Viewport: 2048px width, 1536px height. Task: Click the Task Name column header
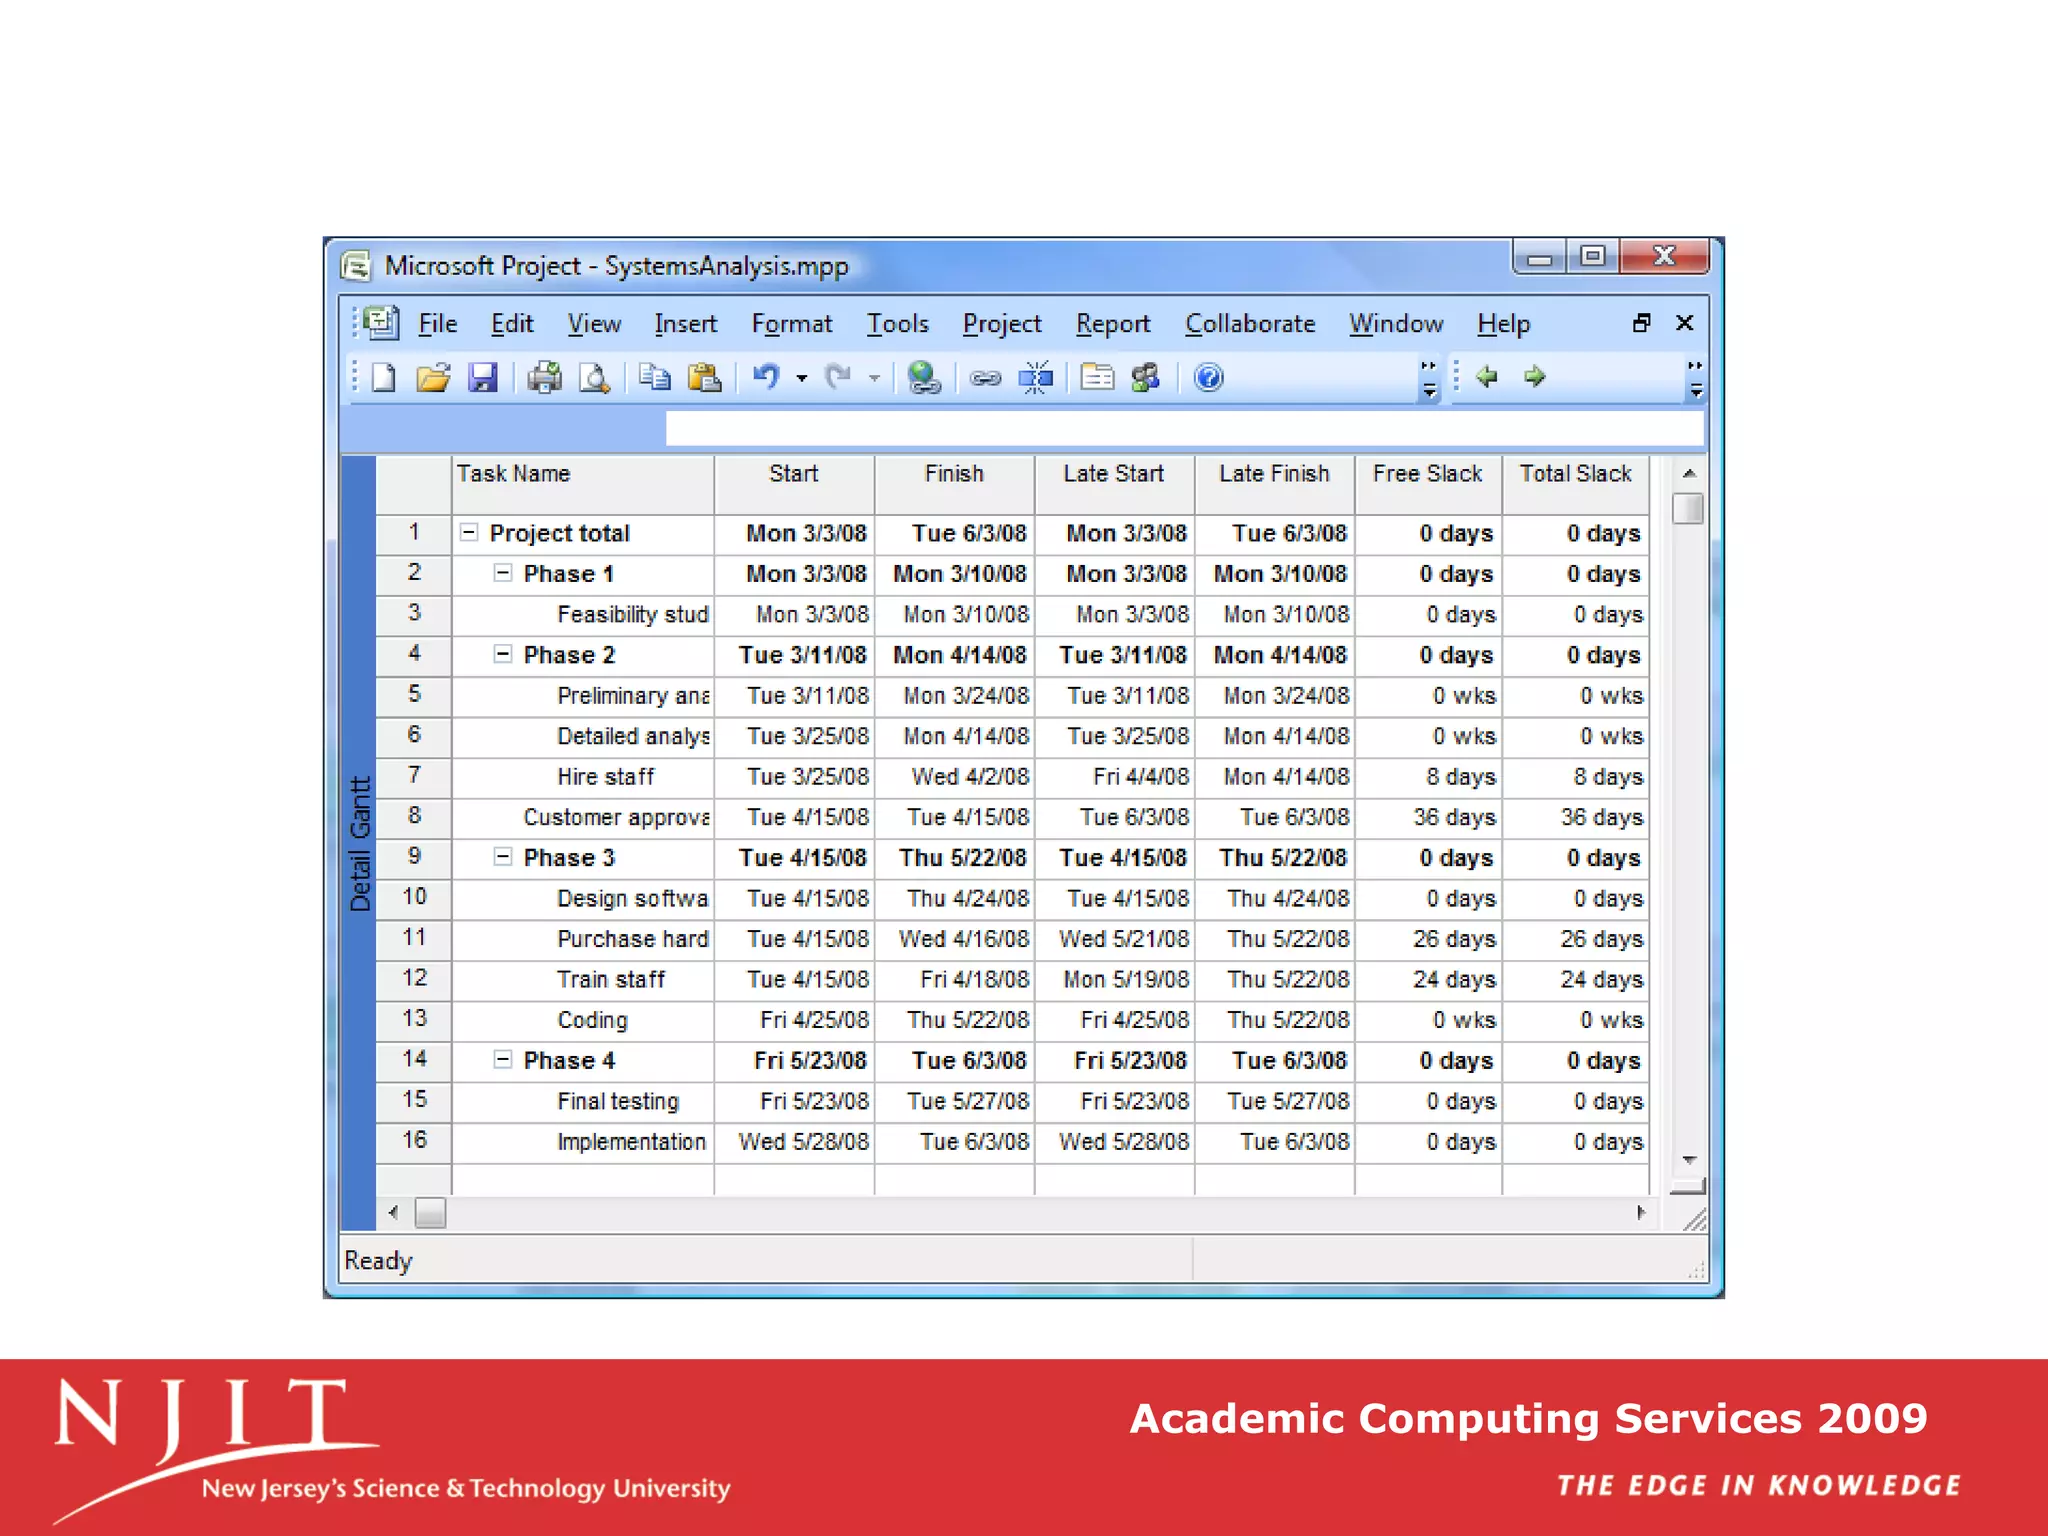[x=583, y=485]
